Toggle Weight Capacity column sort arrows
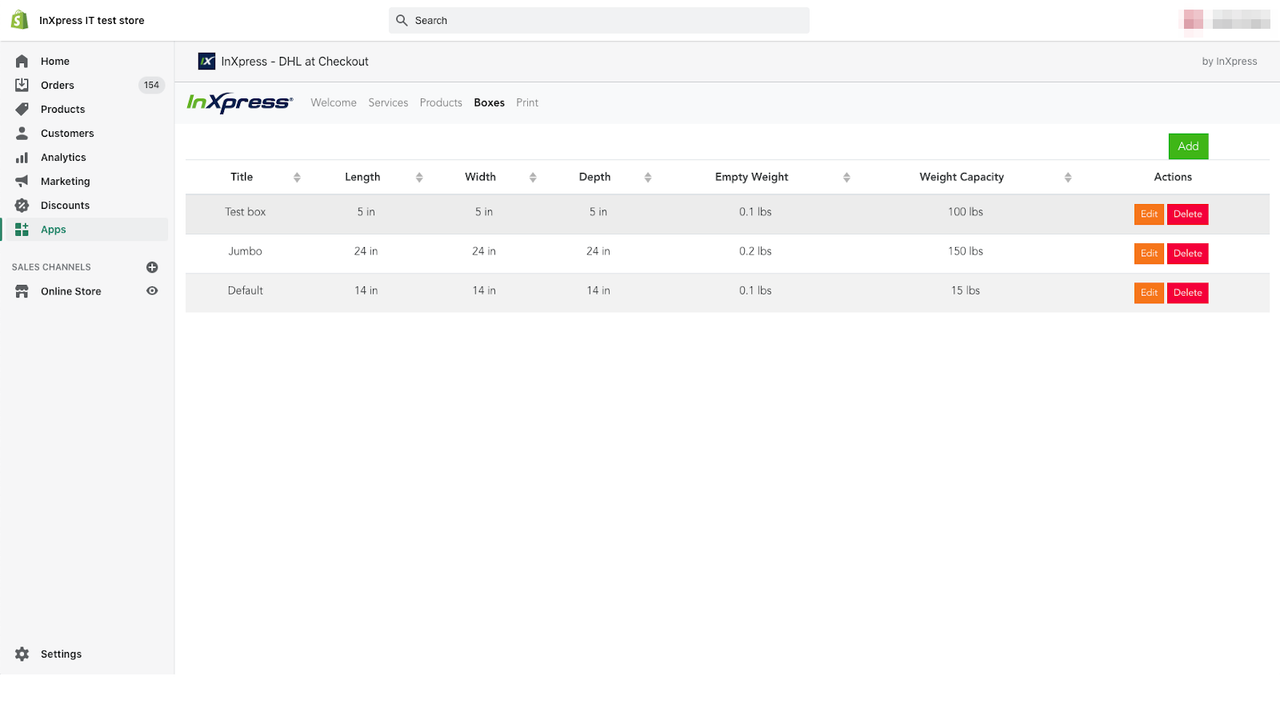 1067,177
